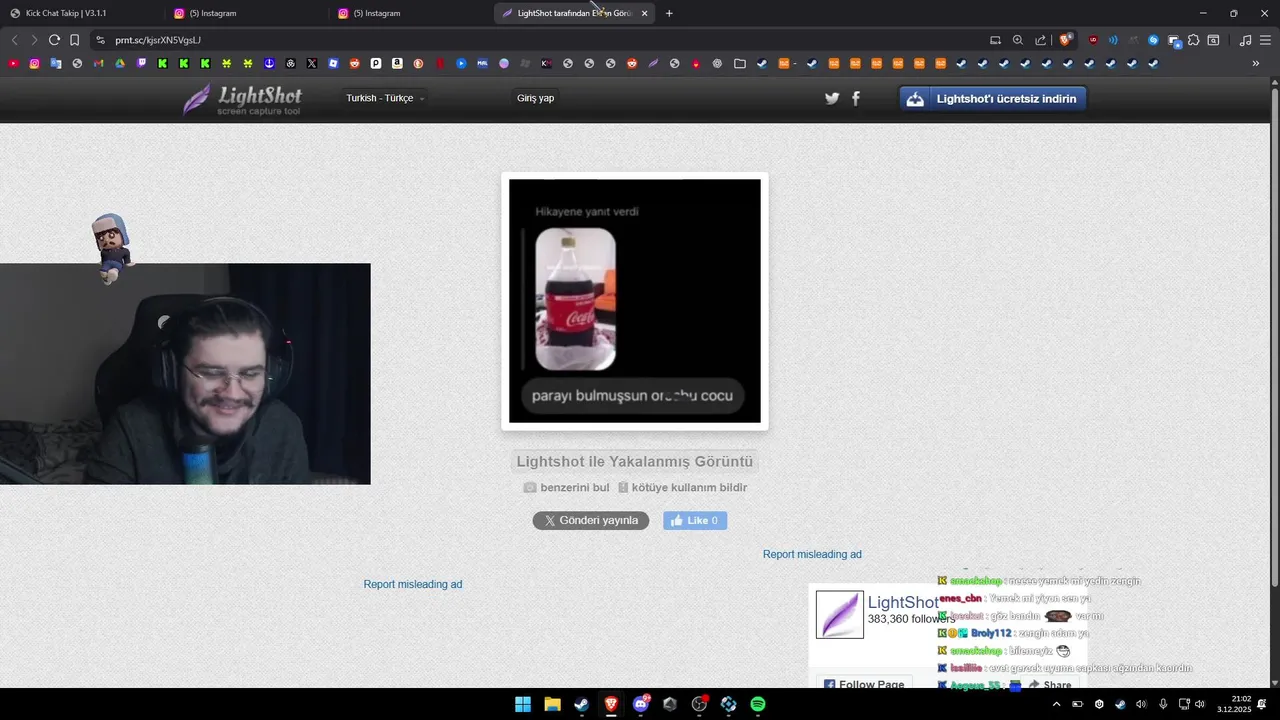Click Lightshot'ı ücretsiz indirin button

coord(993,98)
